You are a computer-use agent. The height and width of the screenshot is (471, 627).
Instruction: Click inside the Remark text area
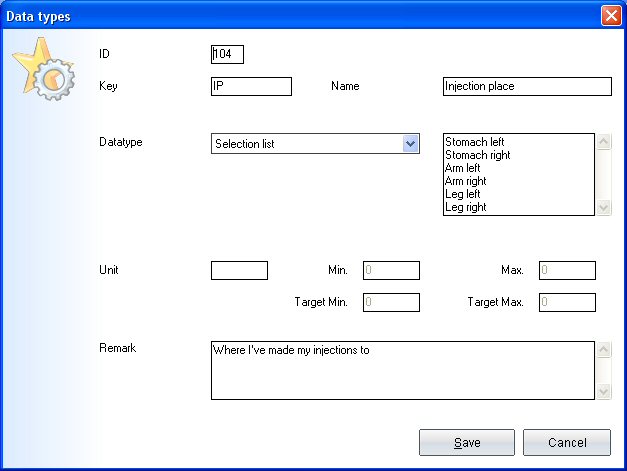click(x=402, y=371)
